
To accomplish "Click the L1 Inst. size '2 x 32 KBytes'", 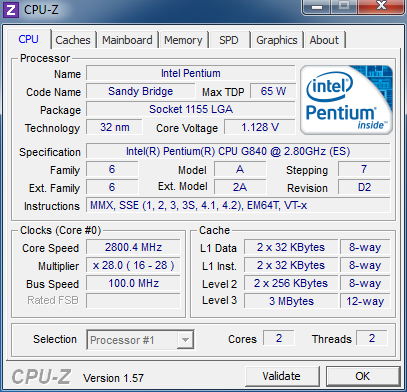I will point(291,265).
